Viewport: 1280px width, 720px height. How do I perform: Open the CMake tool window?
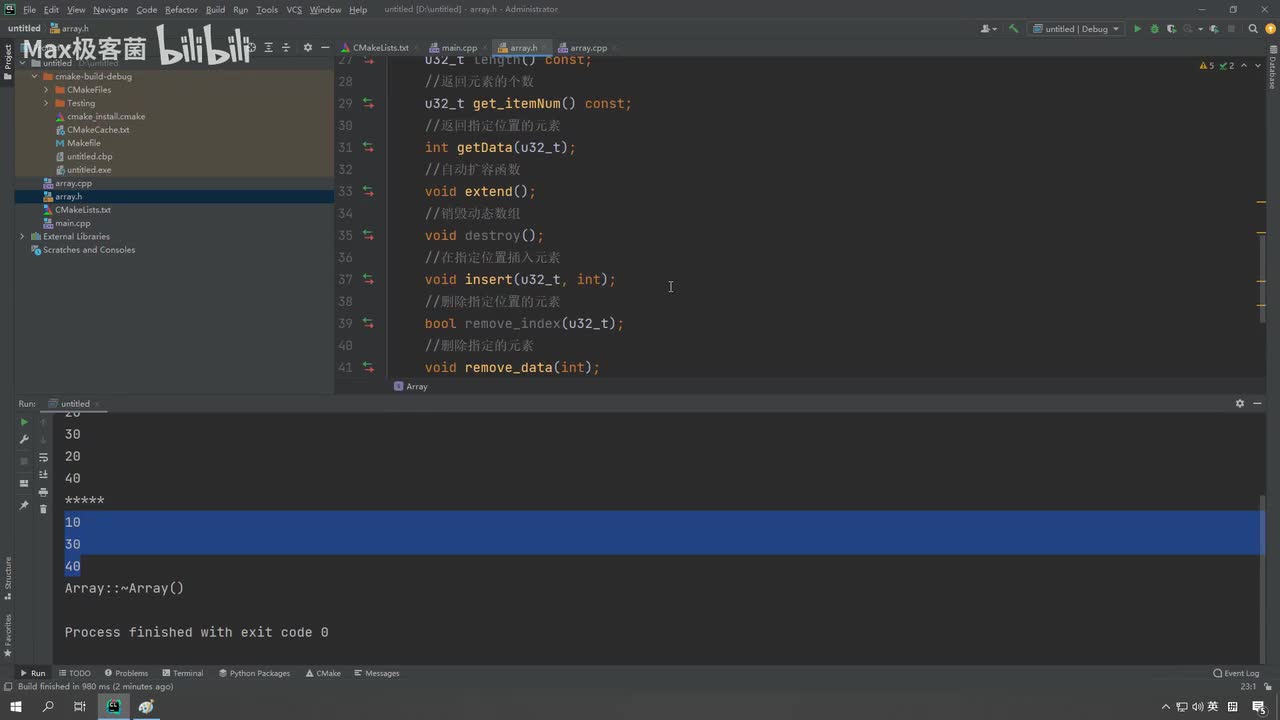tap(323, 673)
